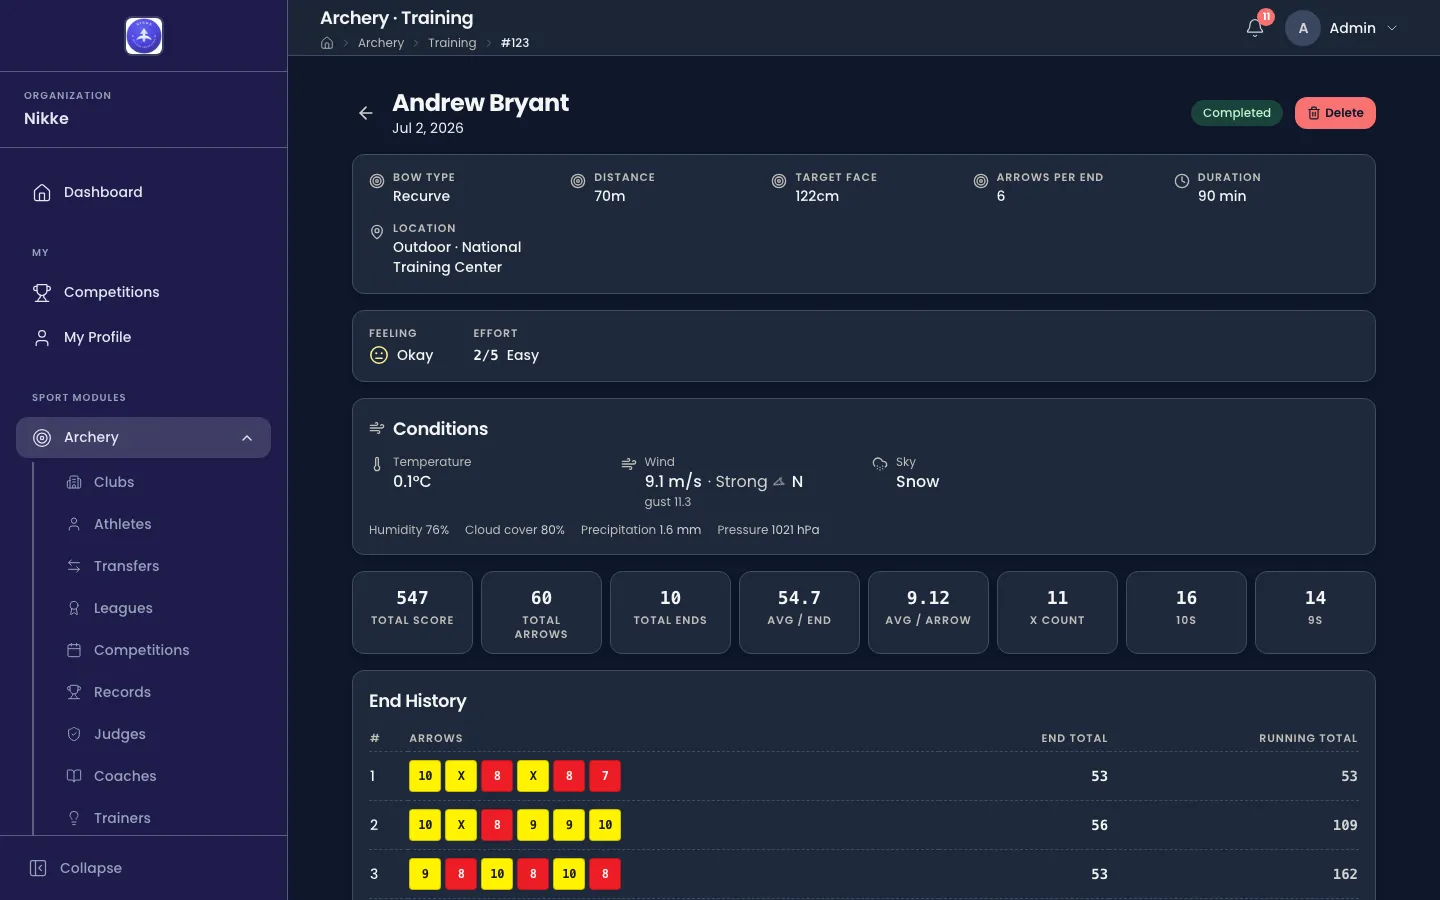Click the Competitions trophy icon under MY
The image size is (1440, 900).
pyautogui.click(x=42, y=292)
